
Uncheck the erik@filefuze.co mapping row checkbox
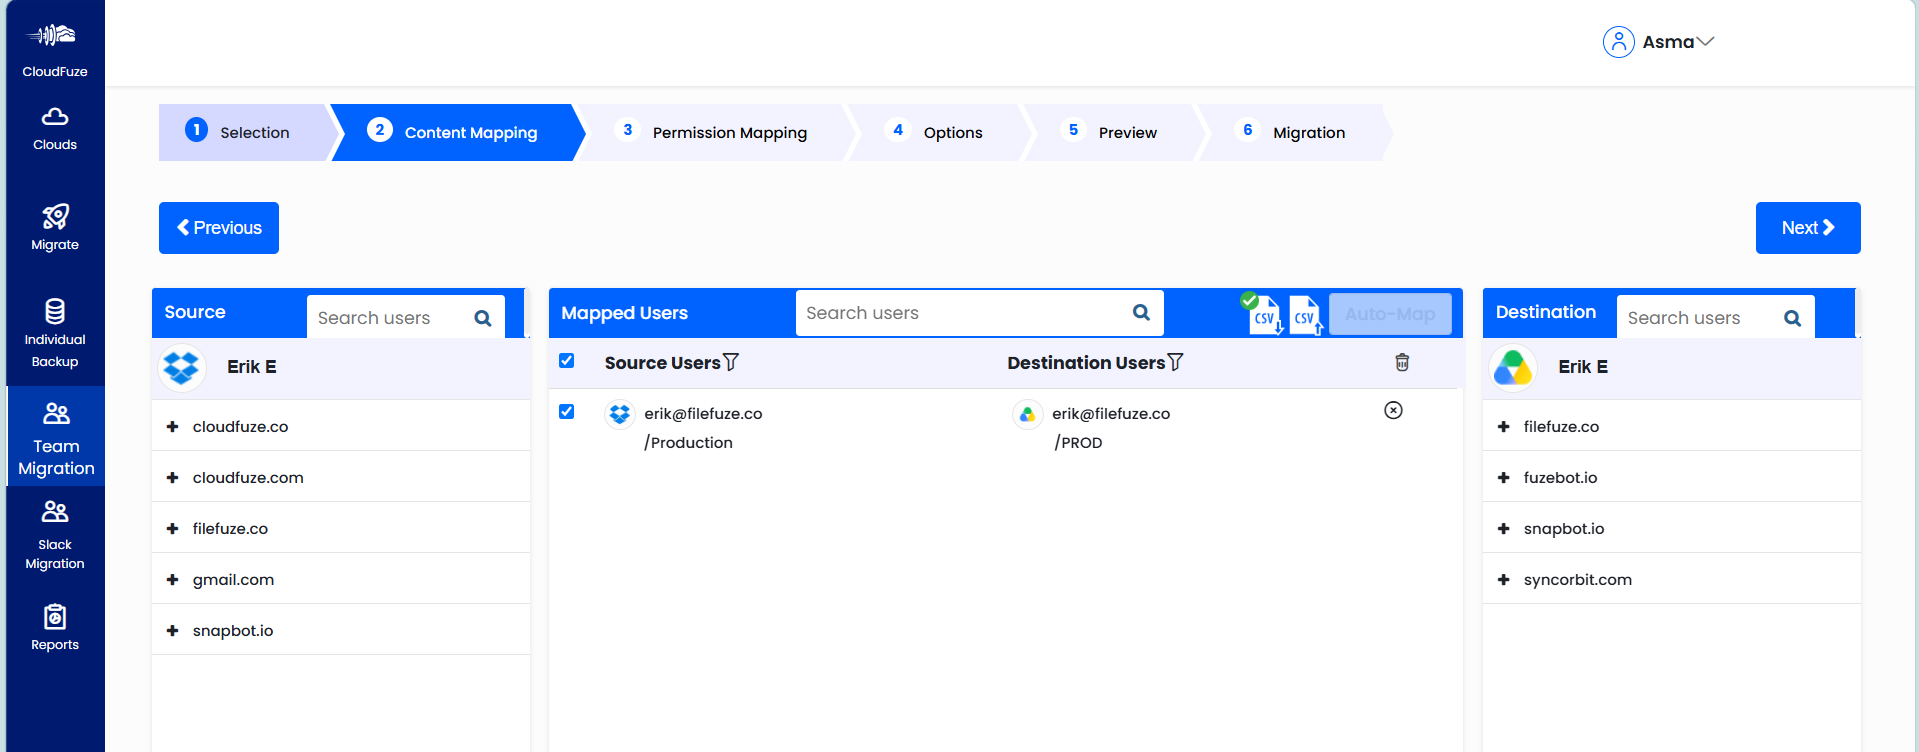567,411
